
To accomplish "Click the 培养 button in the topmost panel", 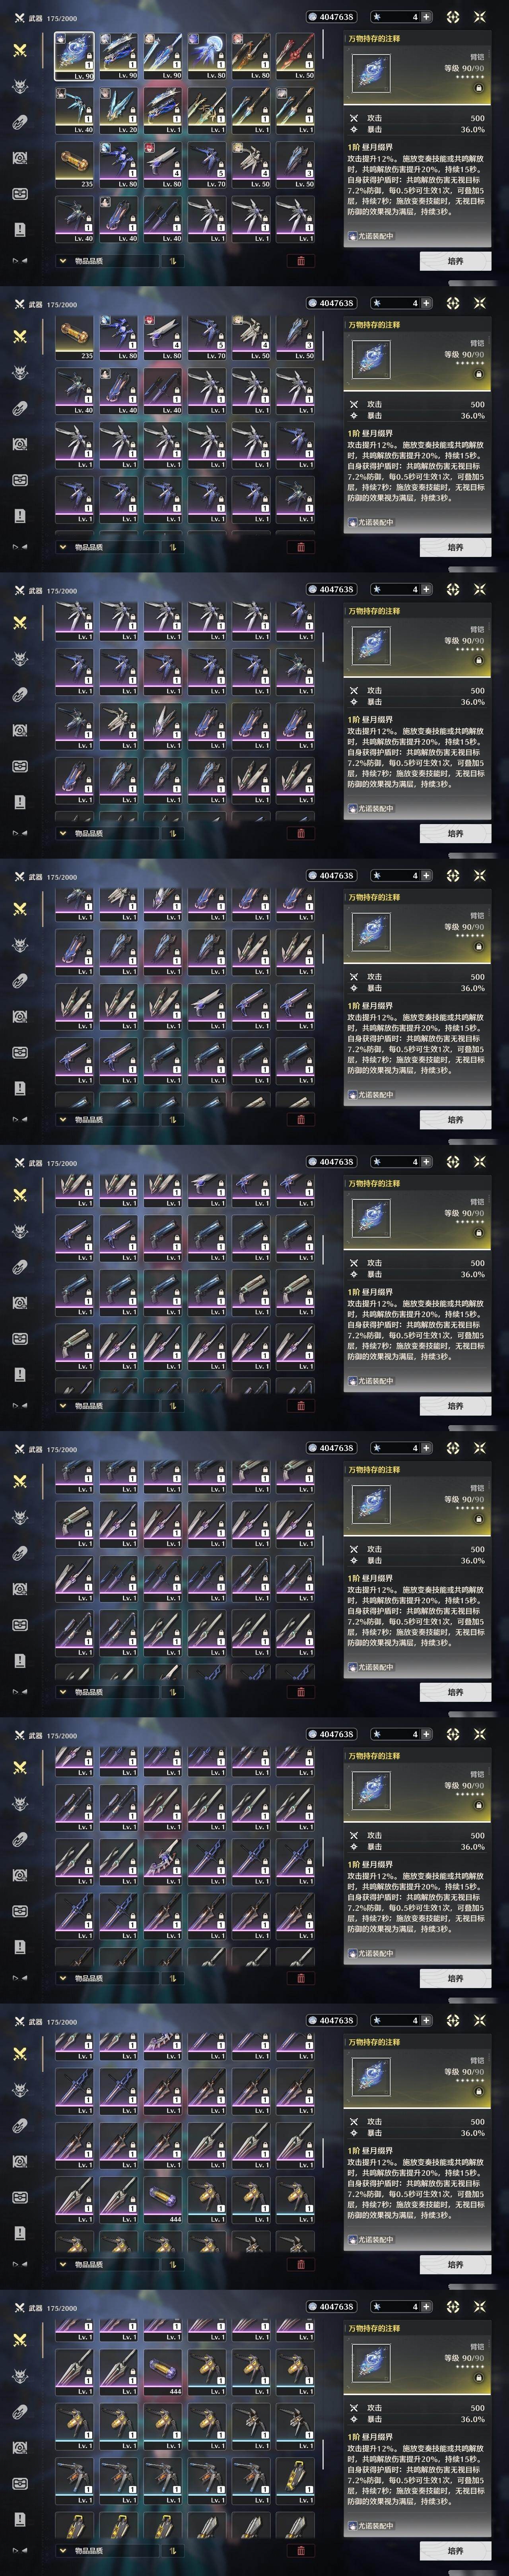I will point(455,261).
